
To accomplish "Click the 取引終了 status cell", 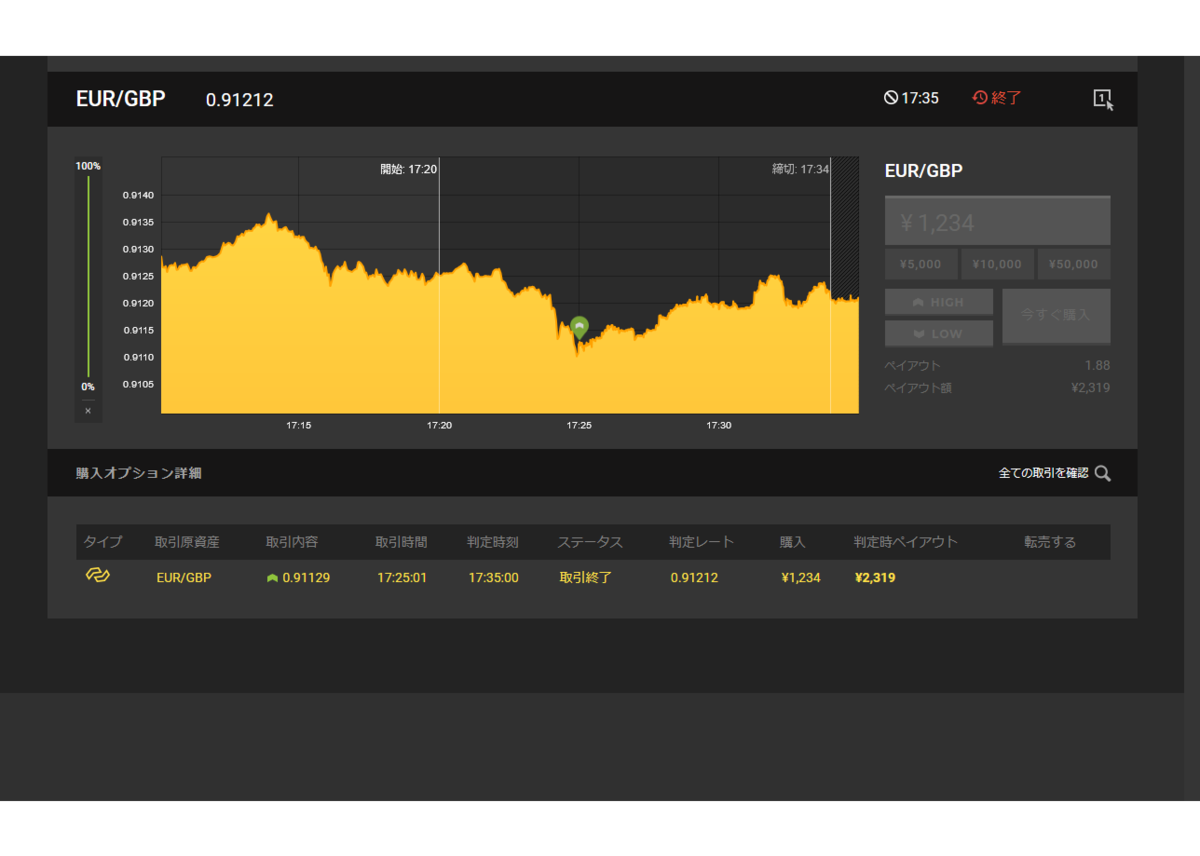I will 586,578.
